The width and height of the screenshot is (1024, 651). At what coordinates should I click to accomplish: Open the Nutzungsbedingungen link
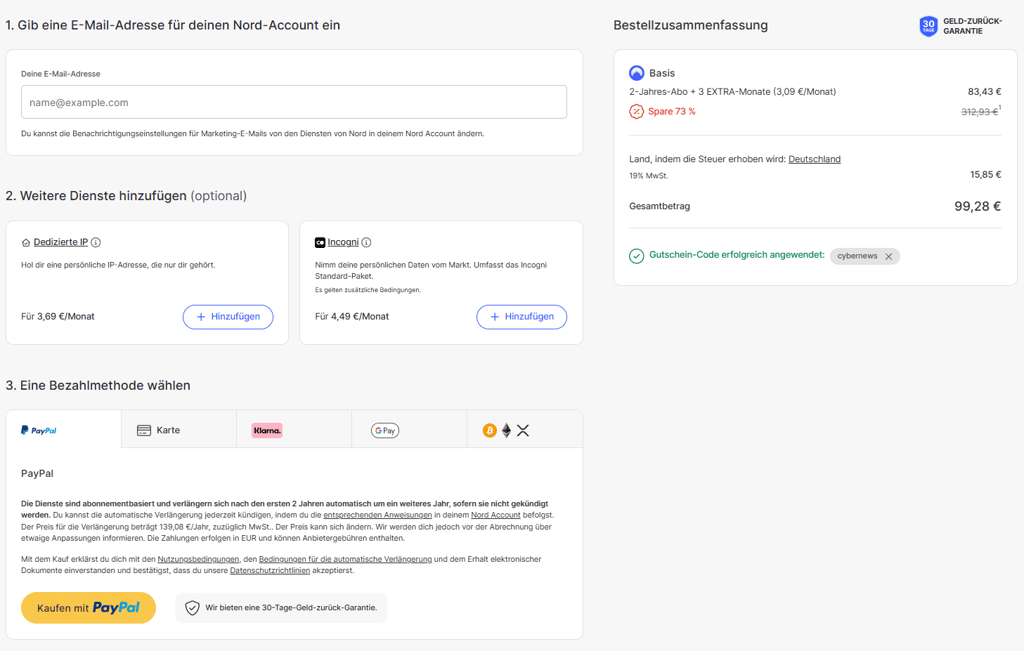(199, 559)
